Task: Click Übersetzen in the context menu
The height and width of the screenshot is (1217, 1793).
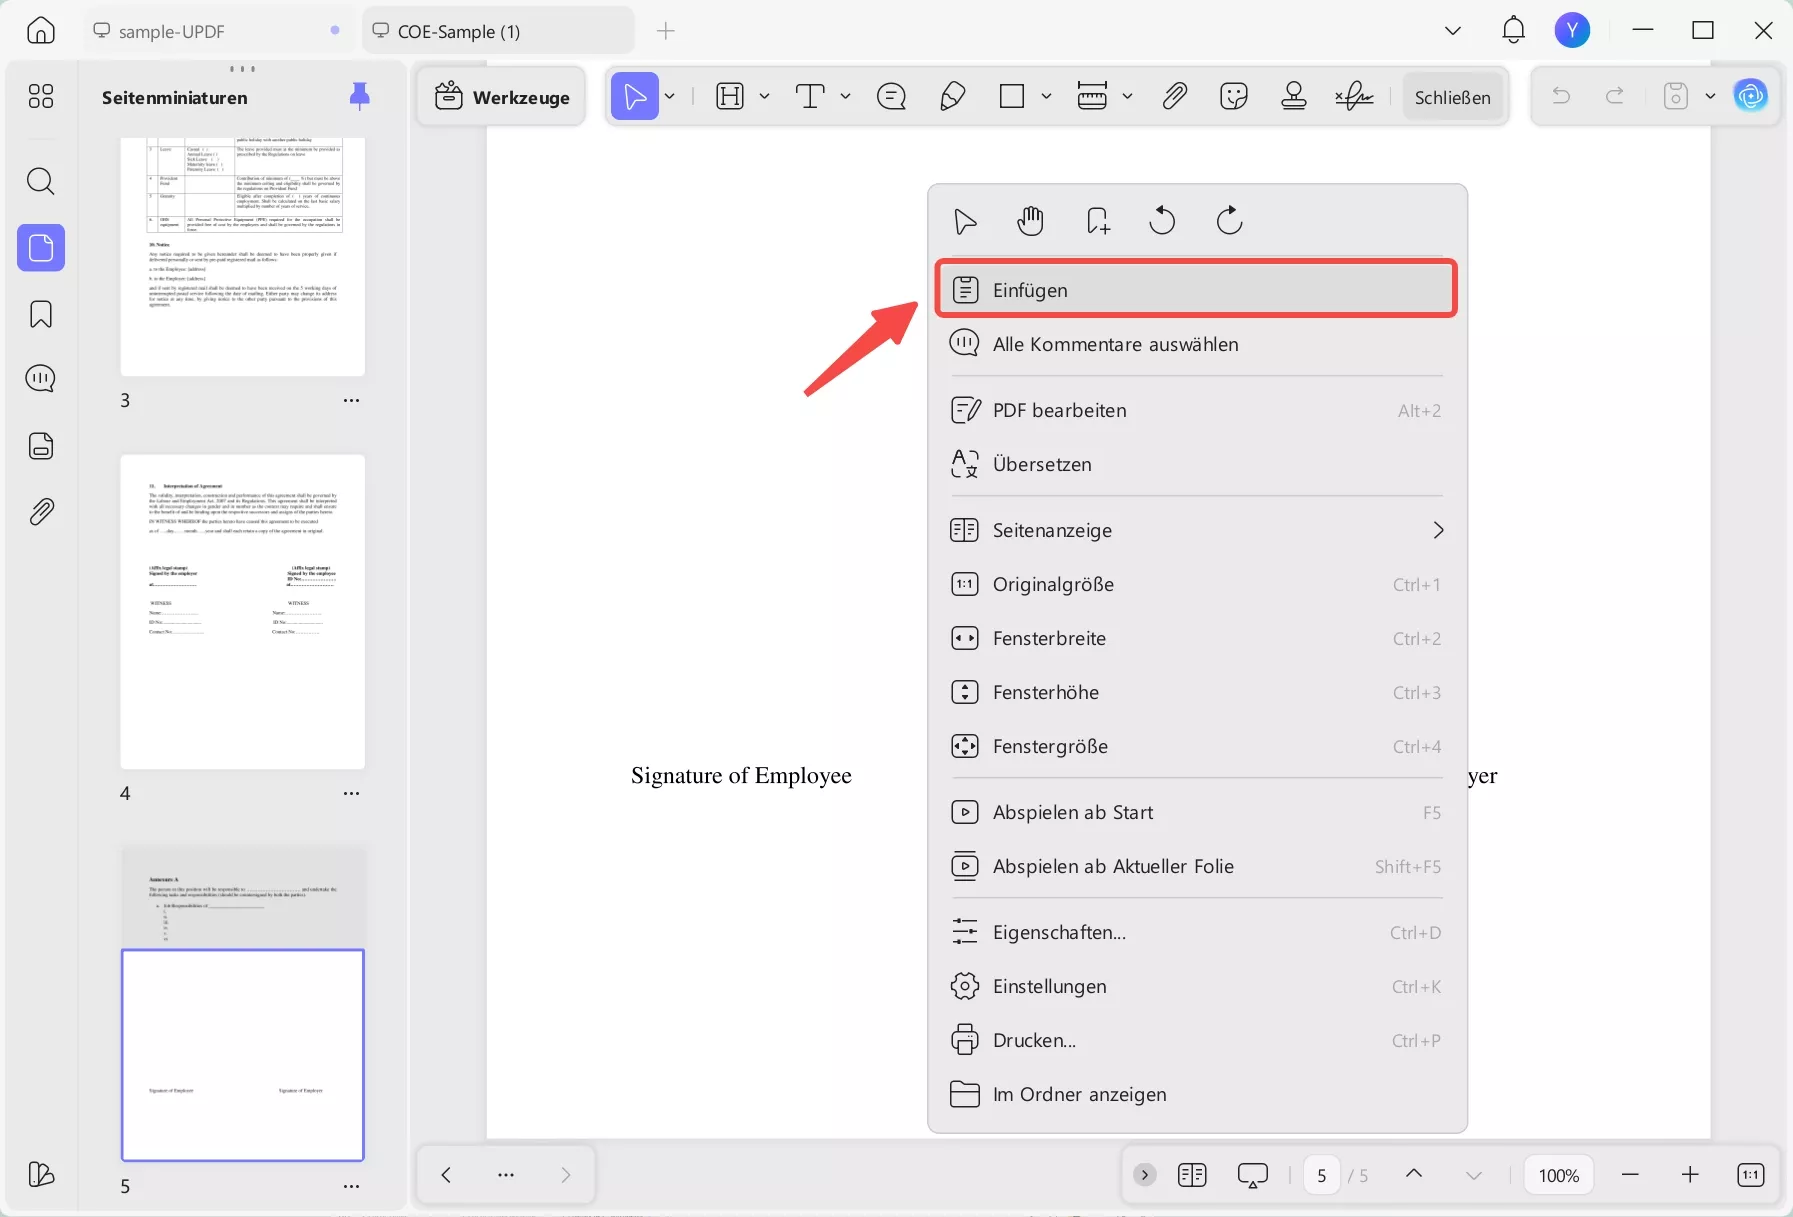Action: [x=1196, y=464]
